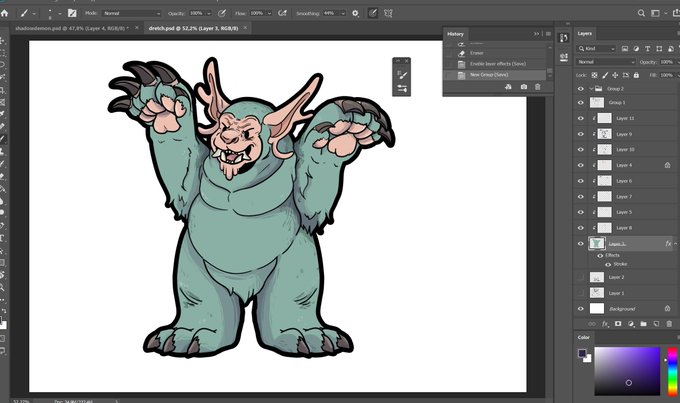The height and width of the screenshot is (403, 680).
Task: Select the History panel tab
Action: tap(456, 34)
